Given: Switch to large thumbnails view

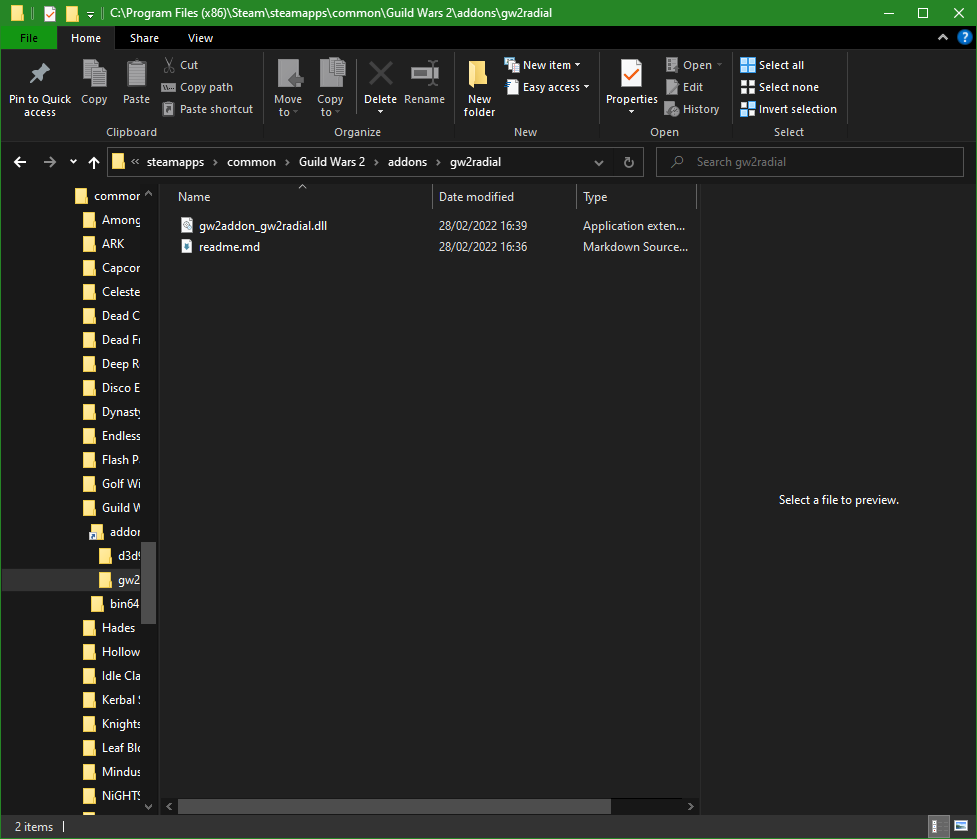Looking at the screenshot, I should click(961, 826).
